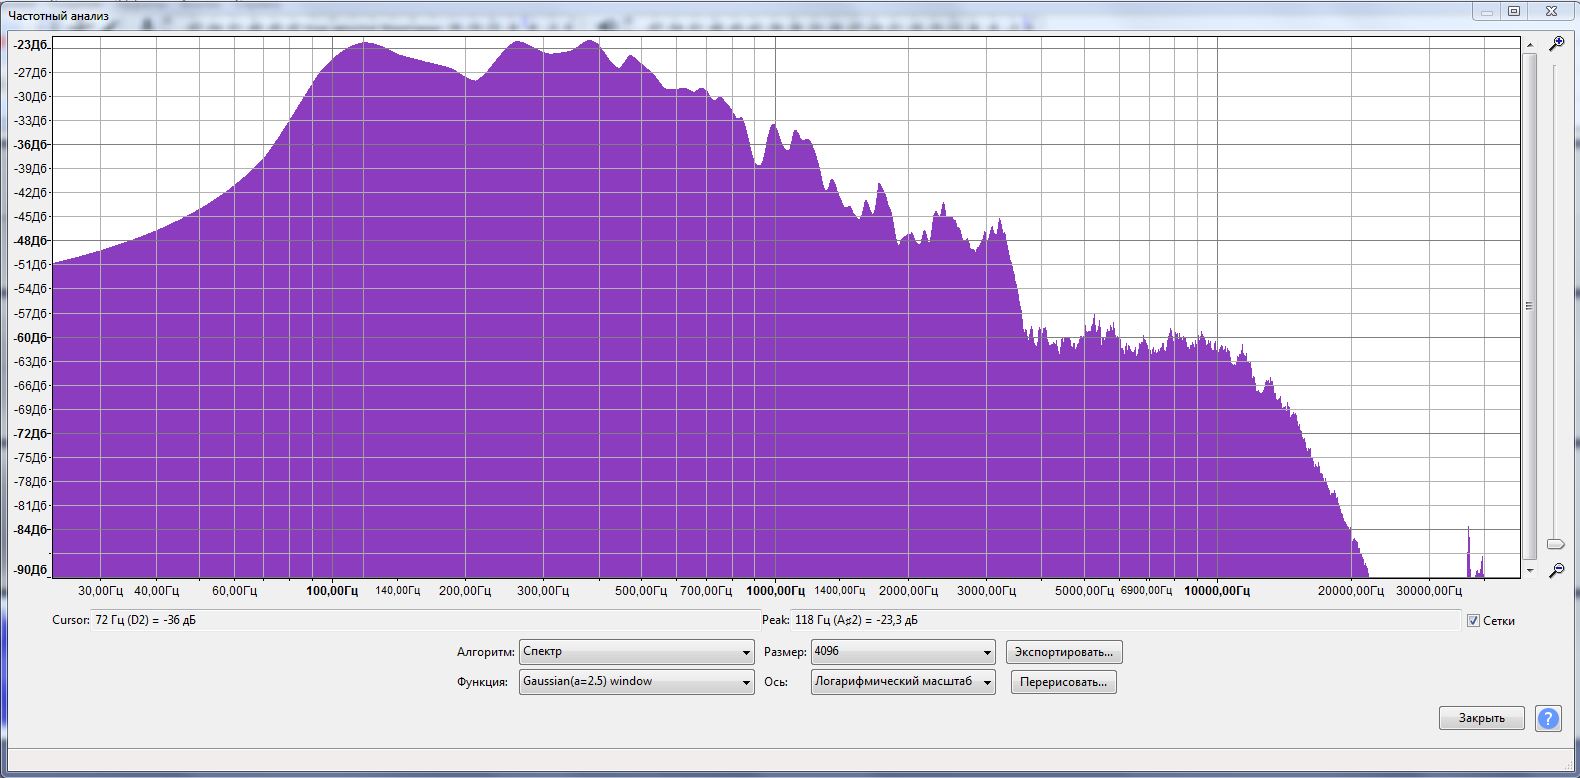Viewport: 1580px width, 778px height.
Task: Click the Закрыть button
Action: tap(1481, 718)
